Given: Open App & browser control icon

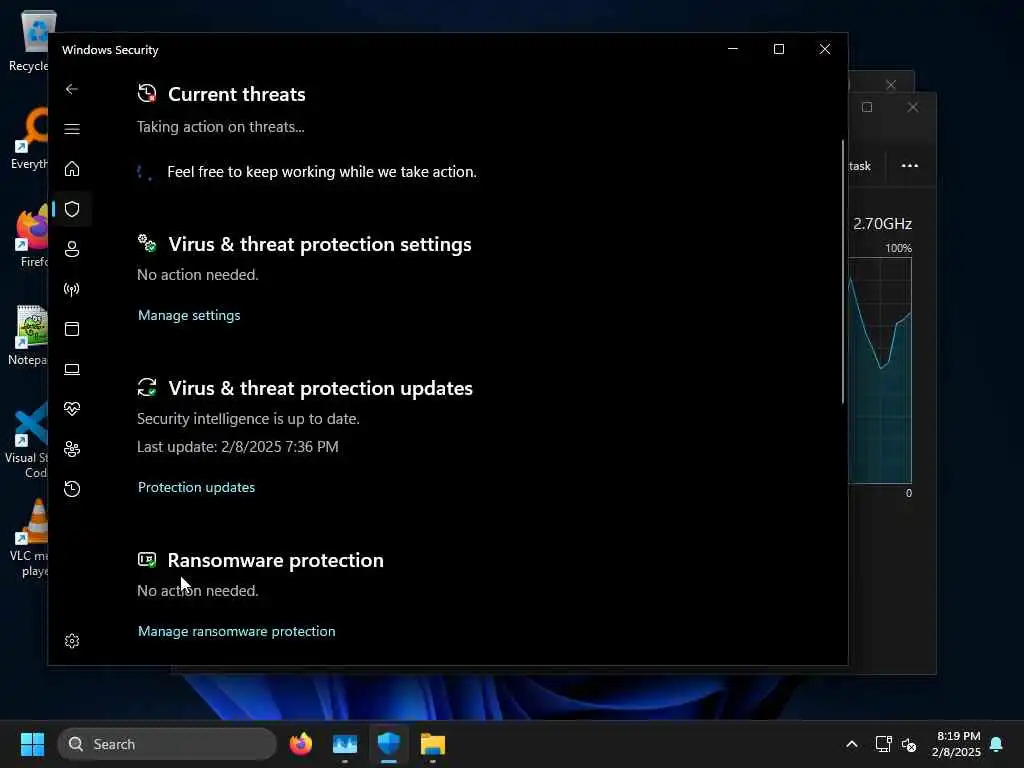Looking at the screenshot, I should click(x=72, y=329).
